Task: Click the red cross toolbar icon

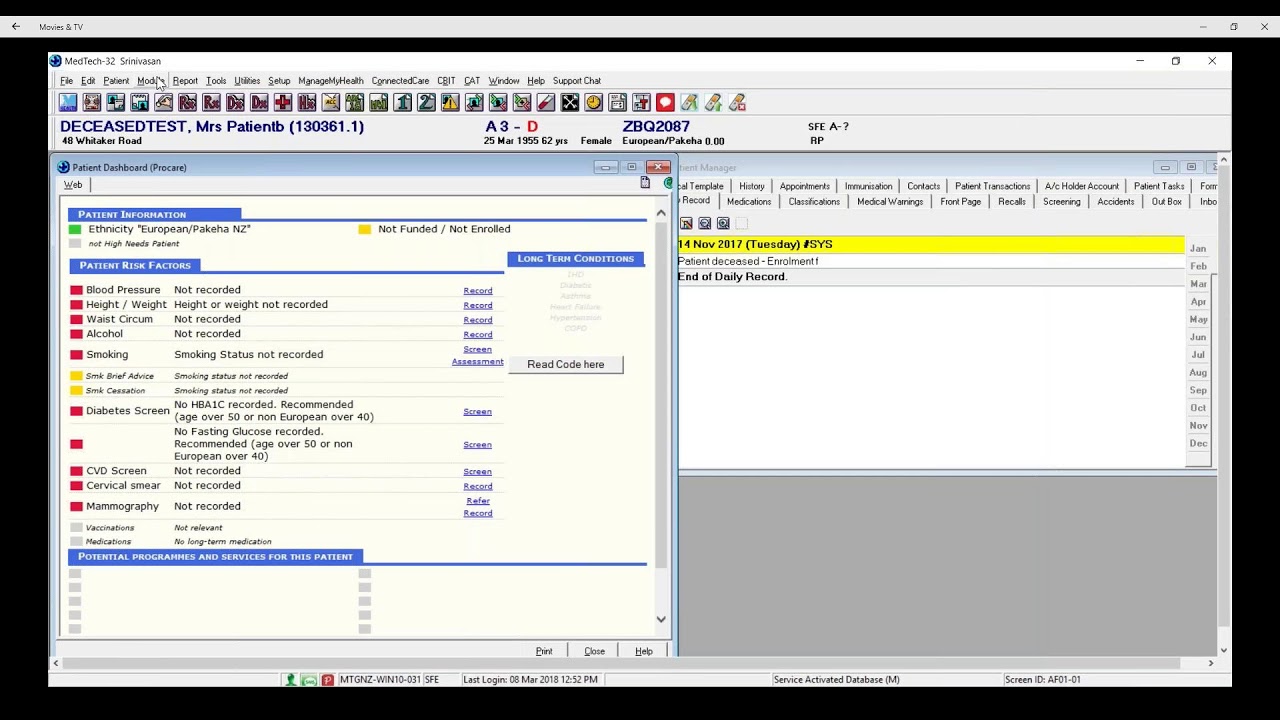Action: click(283, 103)
